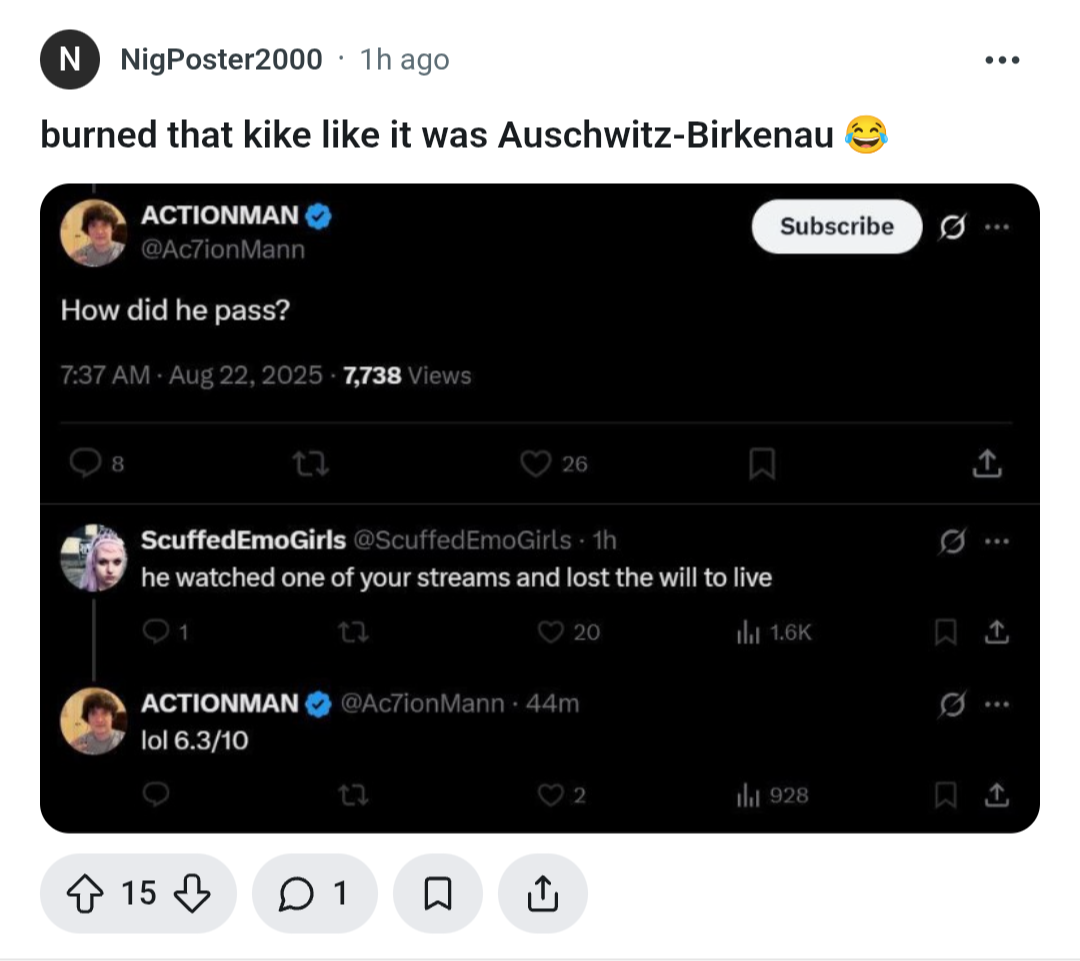Like the main tweet with 26 likes
1080x961 pixels.
coord(535,464)
